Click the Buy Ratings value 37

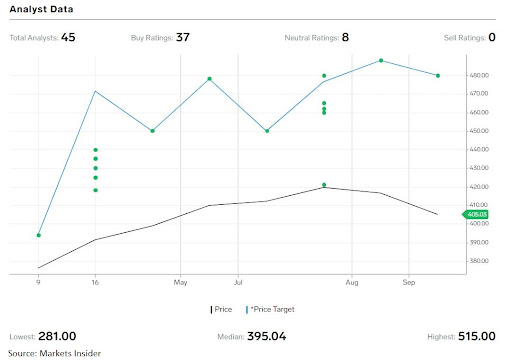point(183,37)
